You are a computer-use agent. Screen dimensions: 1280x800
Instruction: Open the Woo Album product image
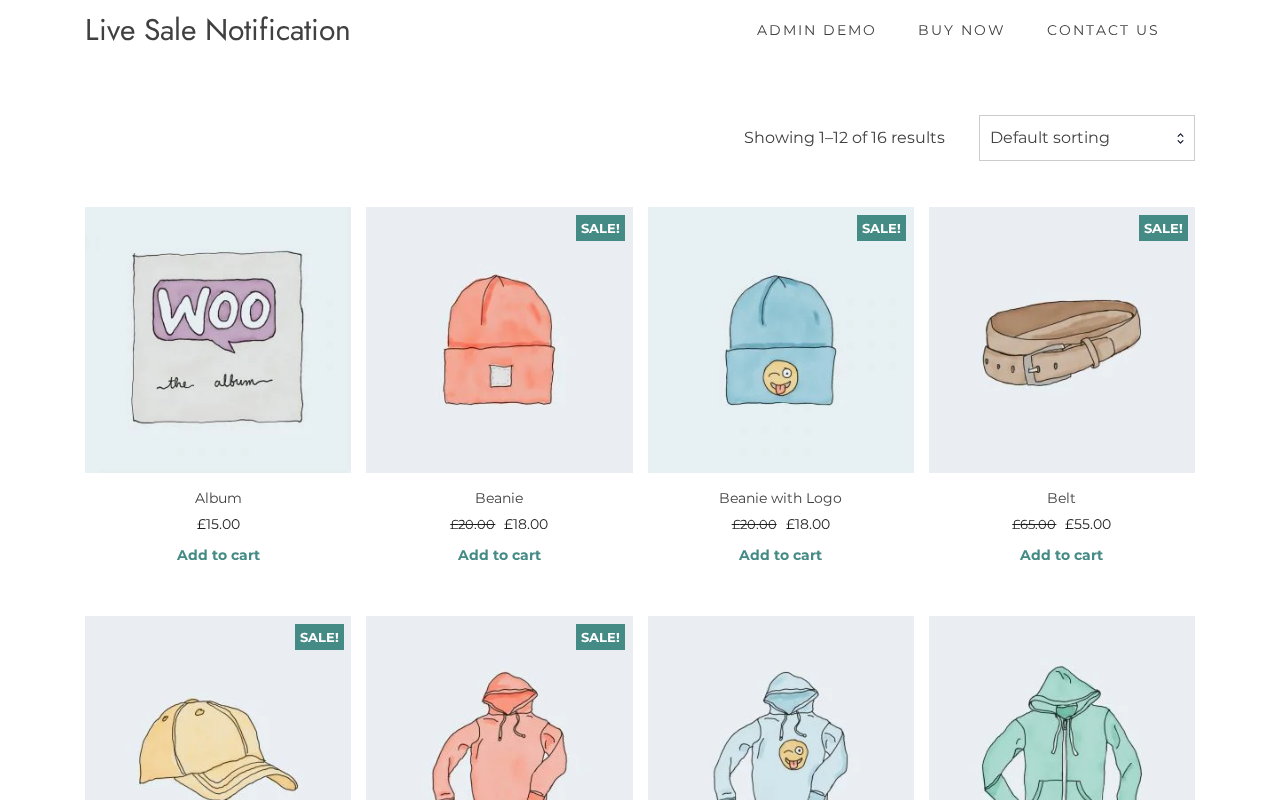(x=218, y=340)
